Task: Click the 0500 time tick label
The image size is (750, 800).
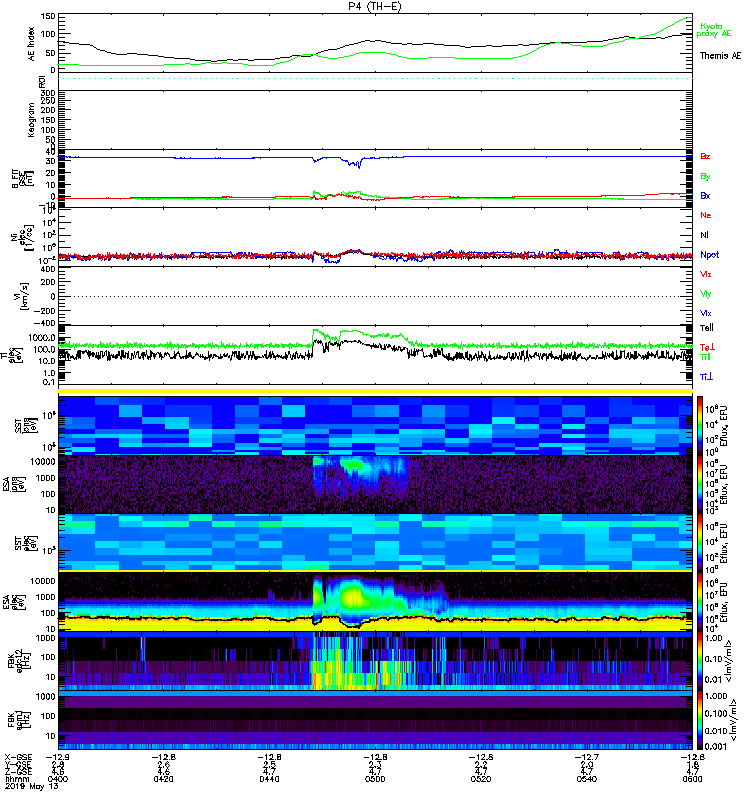Action: 375,779
